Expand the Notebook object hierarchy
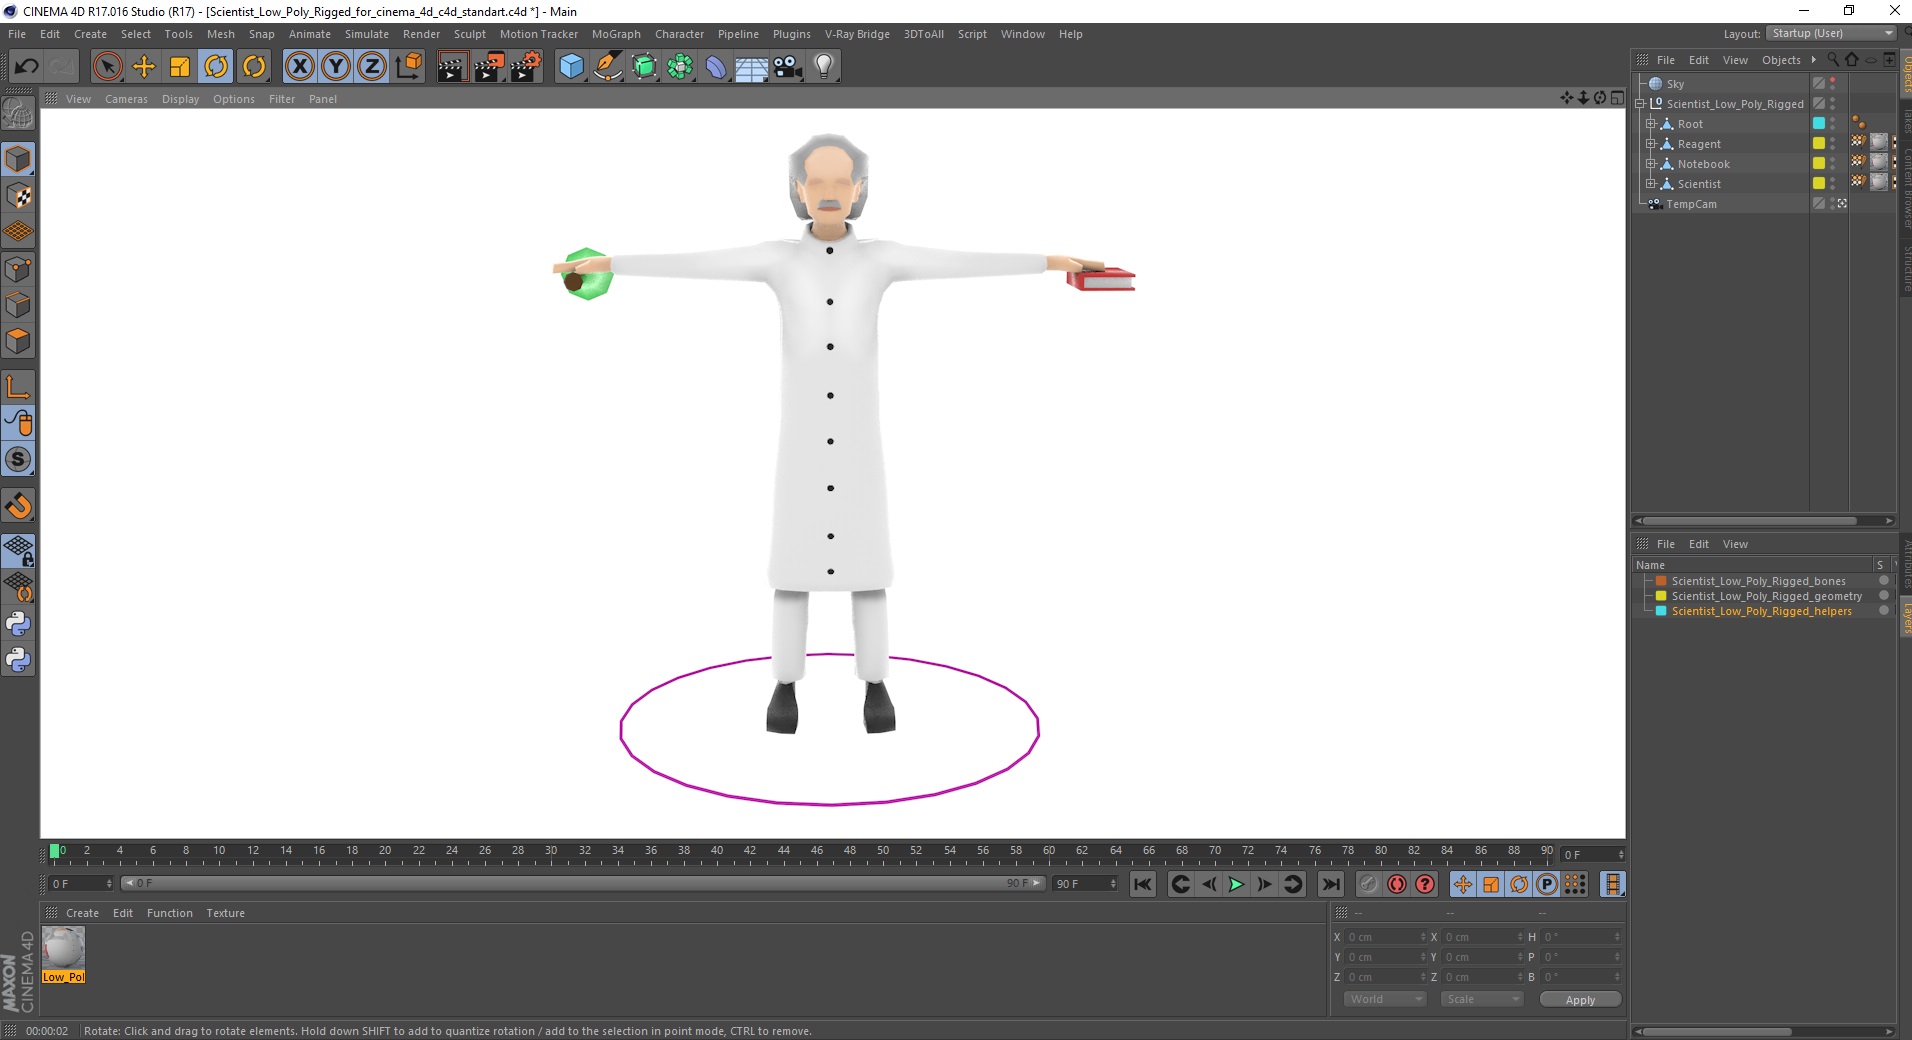The height and width of the screenshot is (1040, 1912). coord(1651,164)
